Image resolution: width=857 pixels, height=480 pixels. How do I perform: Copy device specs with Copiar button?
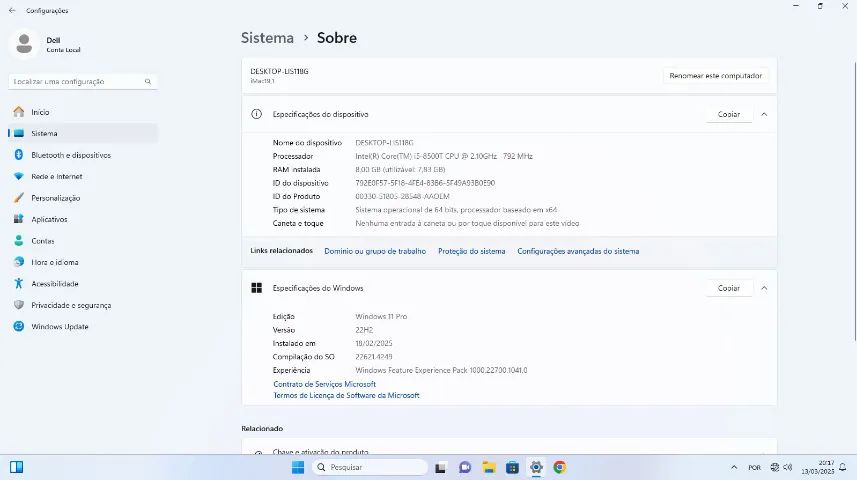(729, 114)
